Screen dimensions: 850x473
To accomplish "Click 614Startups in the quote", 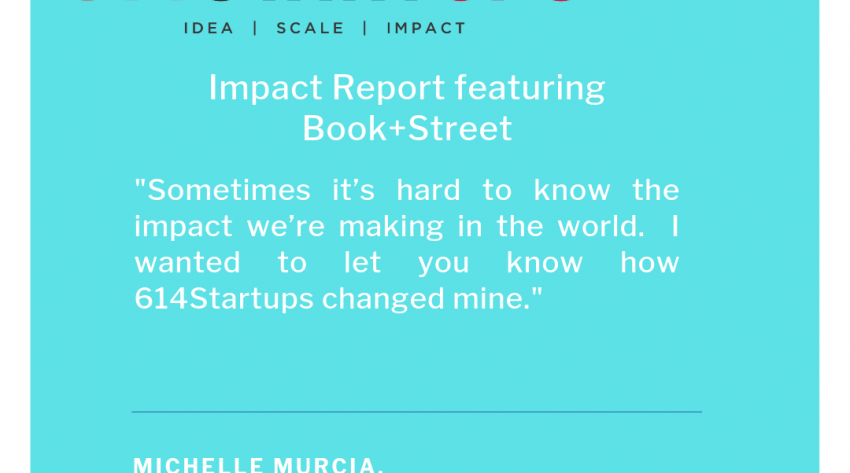I will tap(224, 298).
